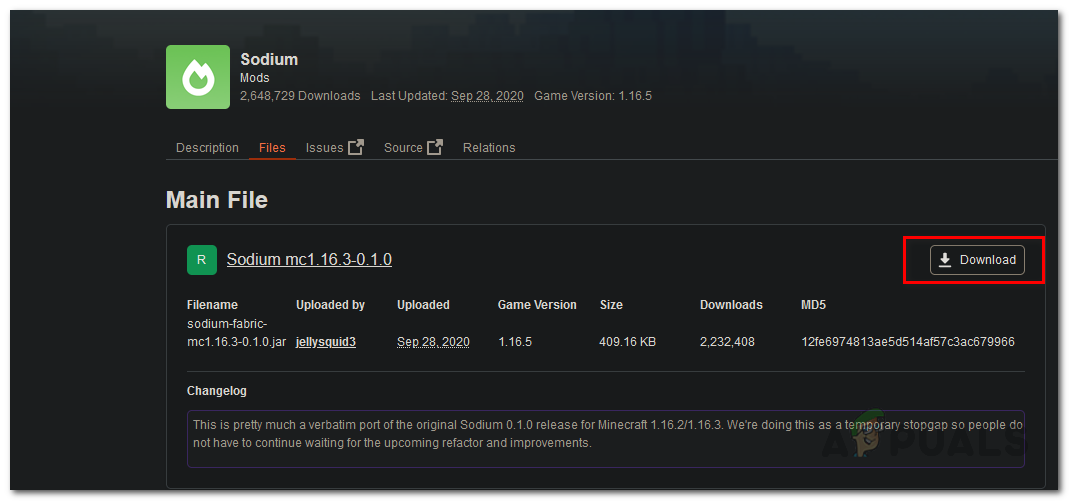This screenshot has height=501, width=1069.
Task: Click the green Sodium mod logo
Action: [x=198, y=77]
